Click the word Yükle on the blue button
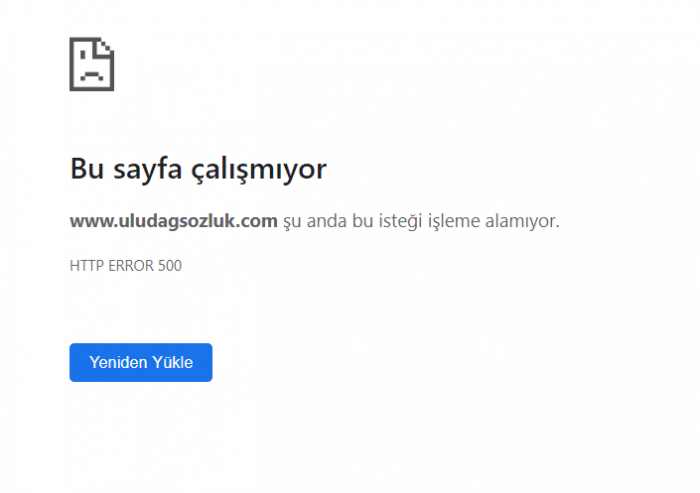This screenshot has width=700, height=493. click(173, 362)
